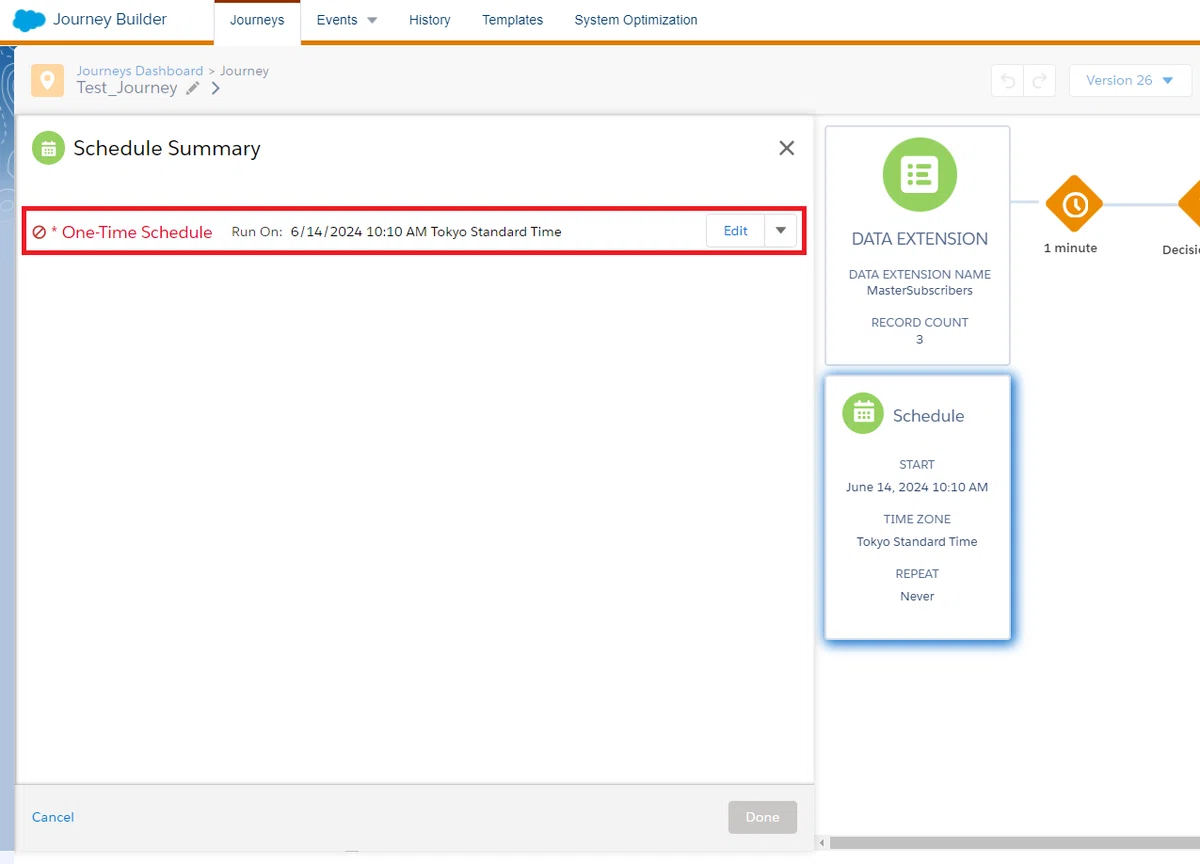Image resolution: width=1200 pixels, height=864 pixels.
Task: Click the Data Extension list icon
Action: 919,175
